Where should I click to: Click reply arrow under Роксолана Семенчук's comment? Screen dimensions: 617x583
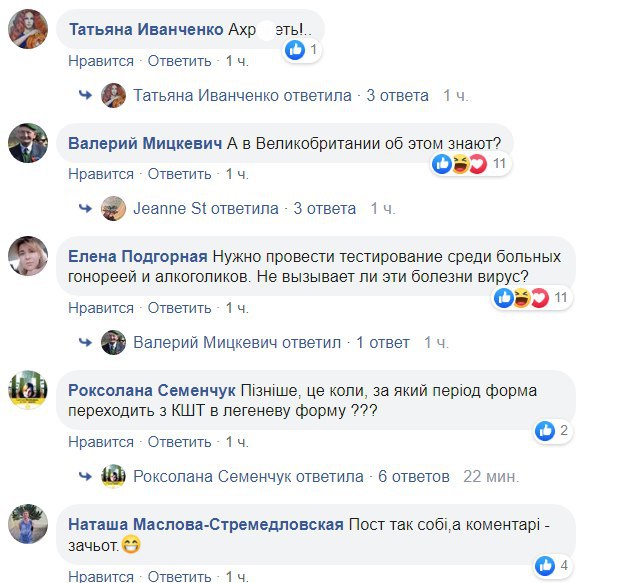(85, 476)
